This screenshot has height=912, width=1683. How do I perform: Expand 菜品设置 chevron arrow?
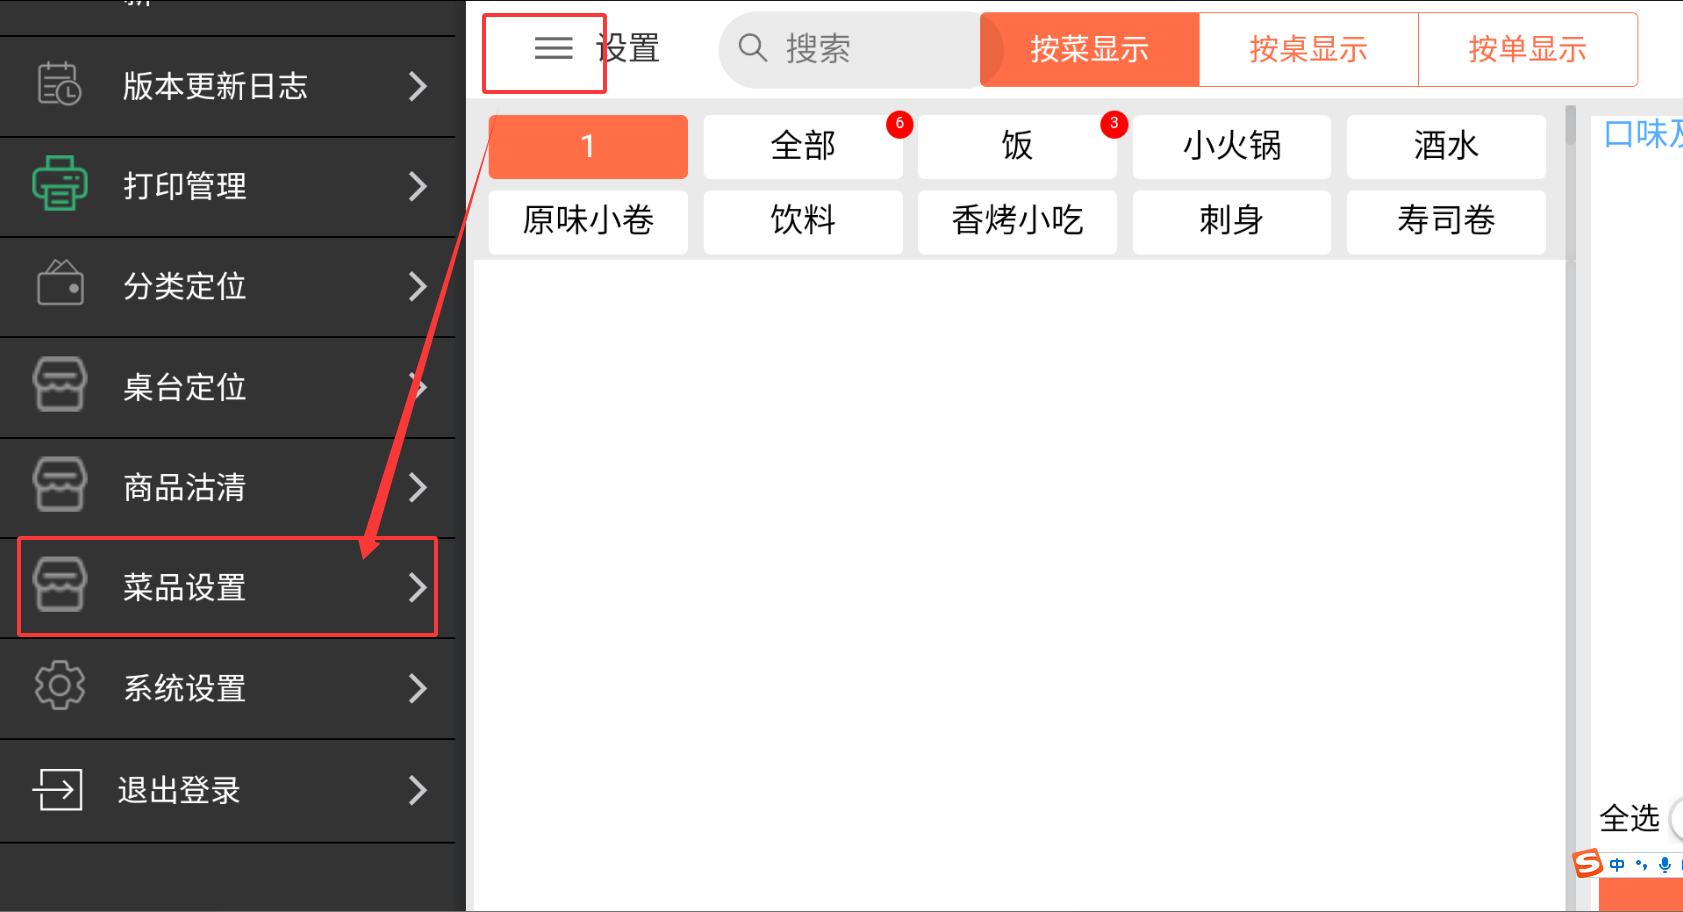coord(418,587)
